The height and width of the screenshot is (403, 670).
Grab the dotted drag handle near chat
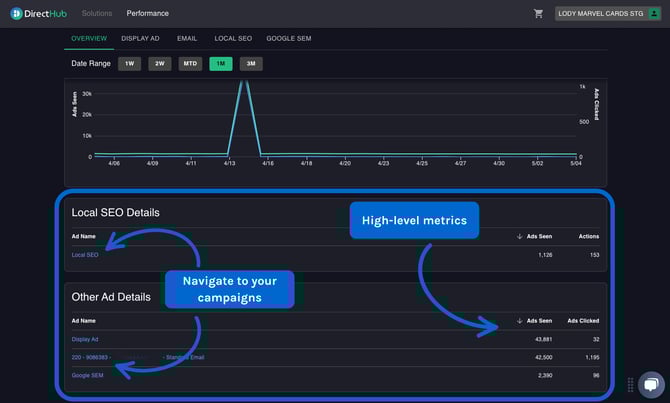(x=631, y=385)
